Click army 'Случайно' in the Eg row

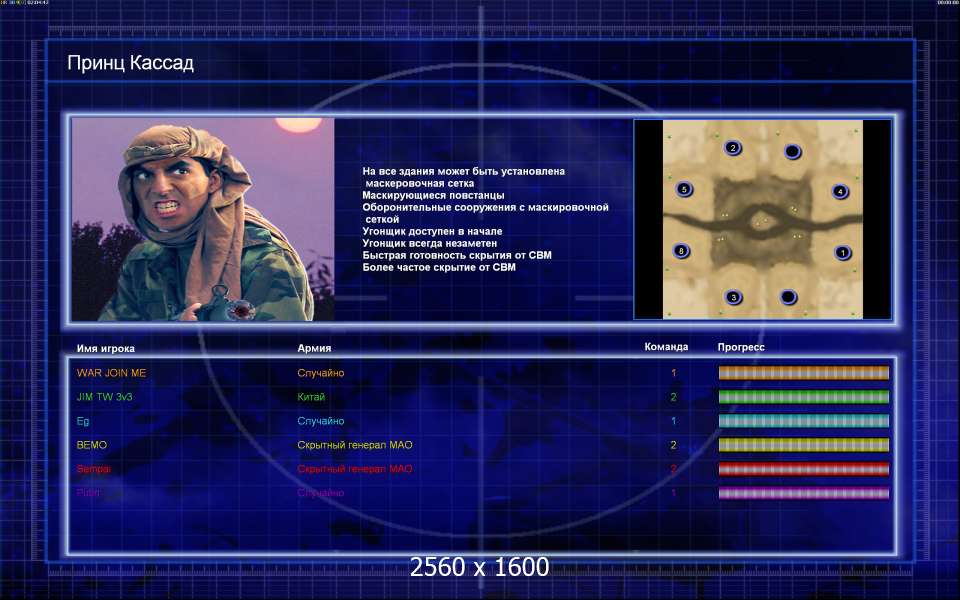[x=321, y=421]
